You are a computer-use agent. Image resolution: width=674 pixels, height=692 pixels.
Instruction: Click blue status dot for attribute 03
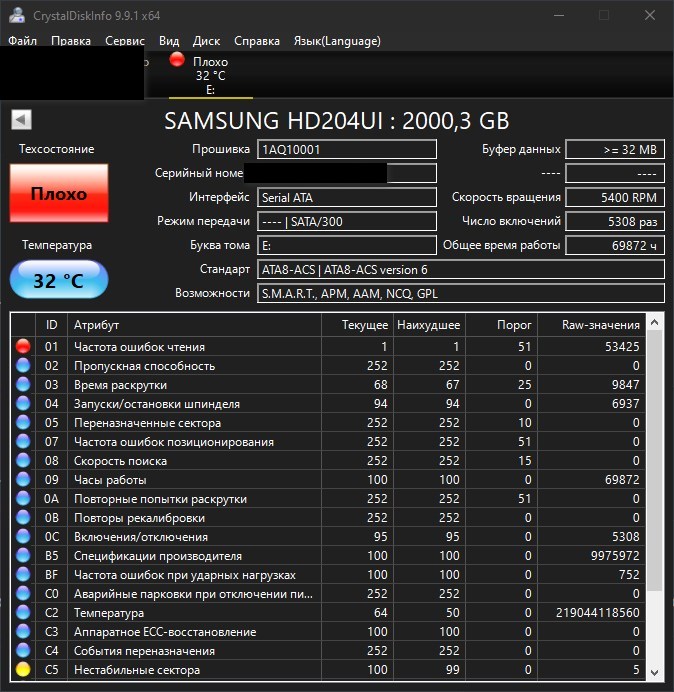click(x=23, y=384)
